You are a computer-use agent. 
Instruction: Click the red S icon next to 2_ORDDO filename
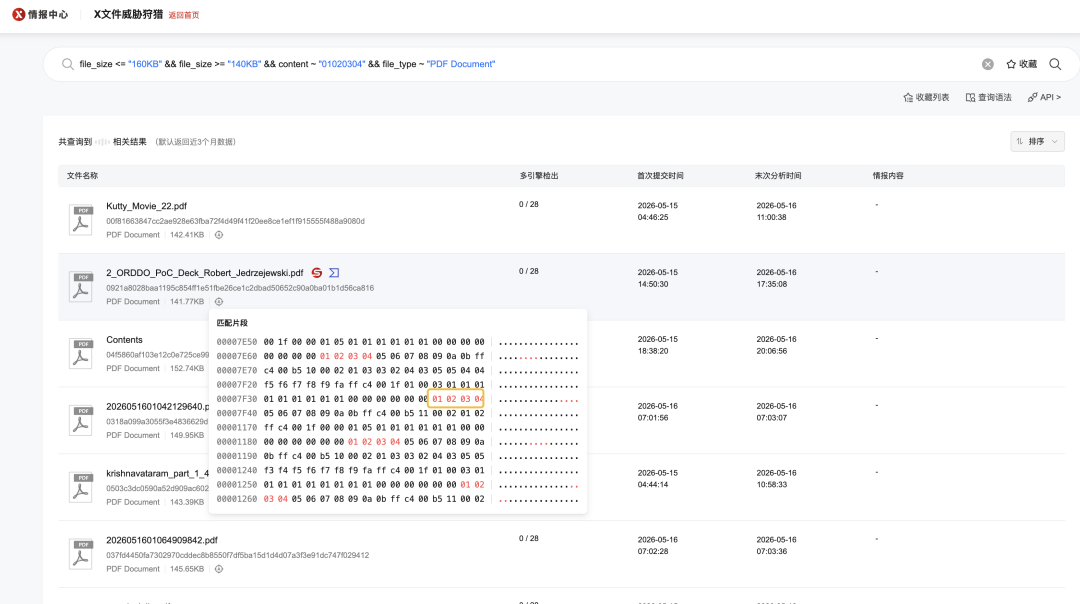317,273
